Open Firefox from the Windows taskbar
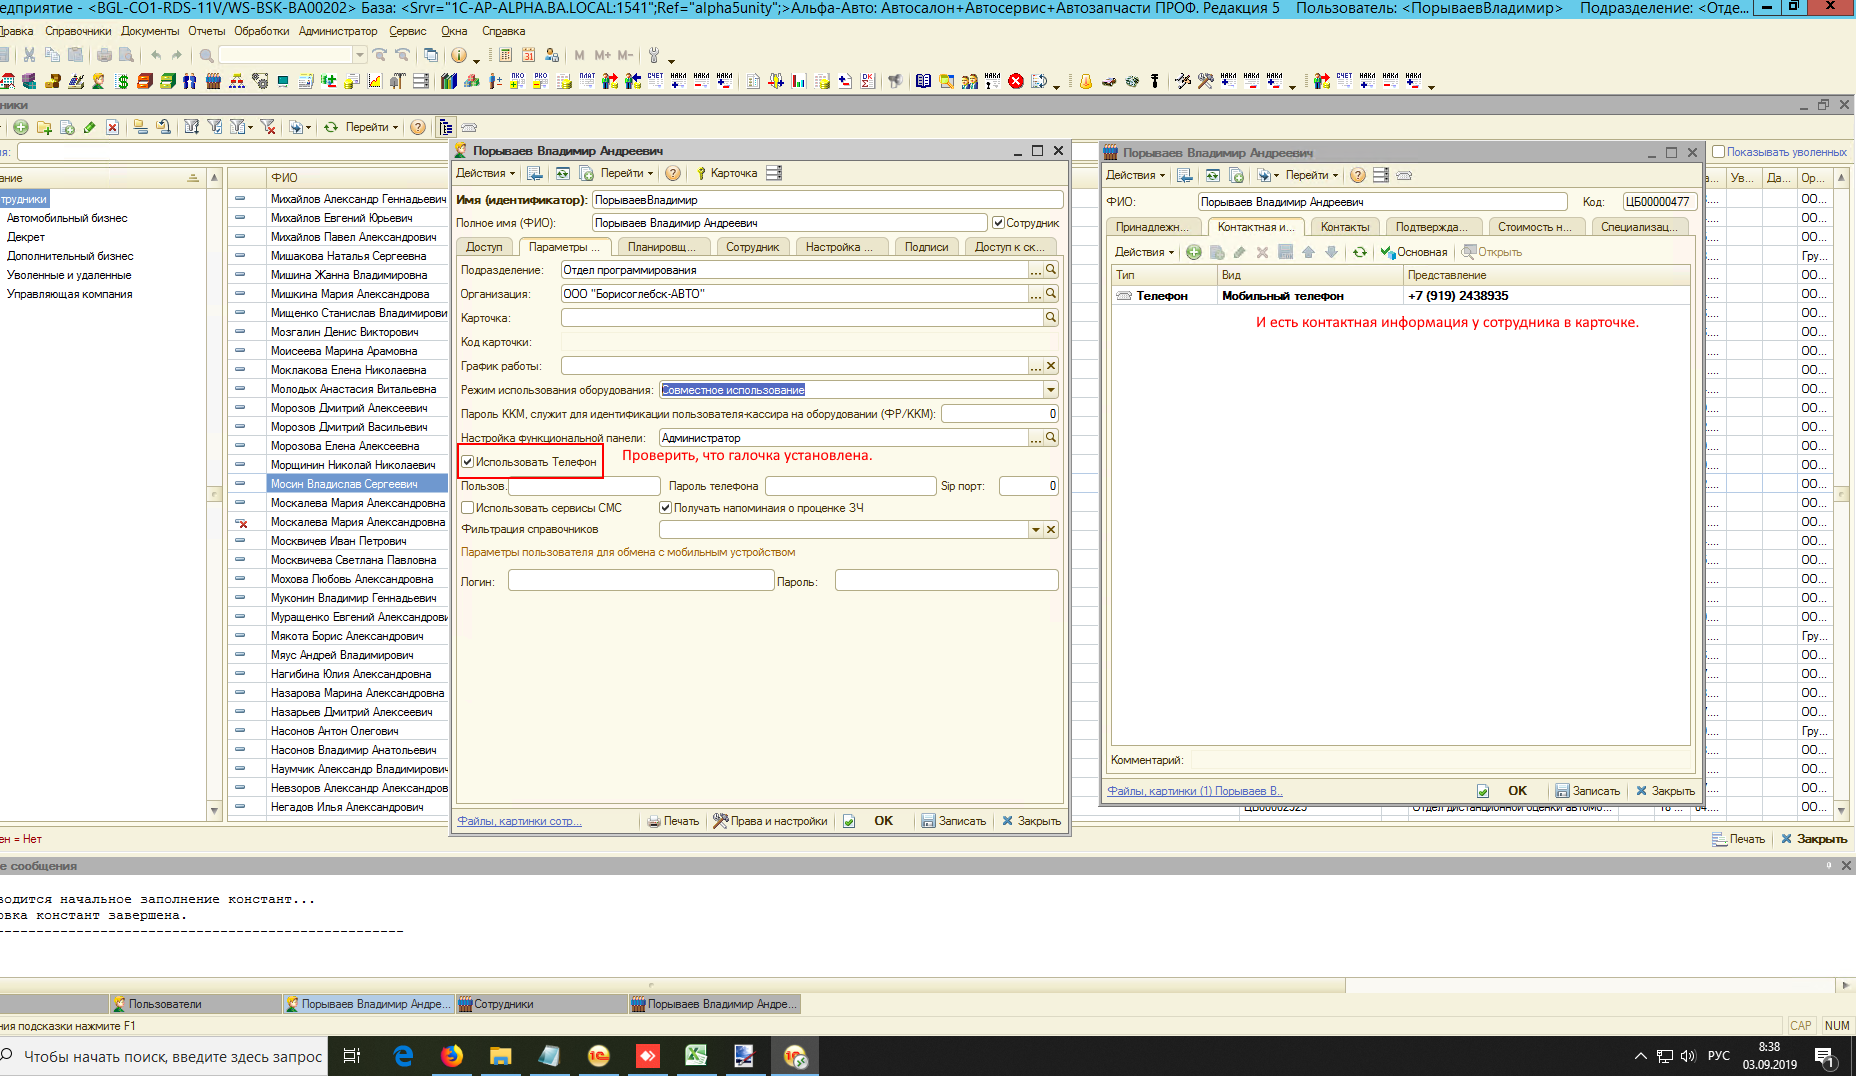The width and height of the screenshot is (1856, 1076). pyautogui.click(x=451, y=1056)
